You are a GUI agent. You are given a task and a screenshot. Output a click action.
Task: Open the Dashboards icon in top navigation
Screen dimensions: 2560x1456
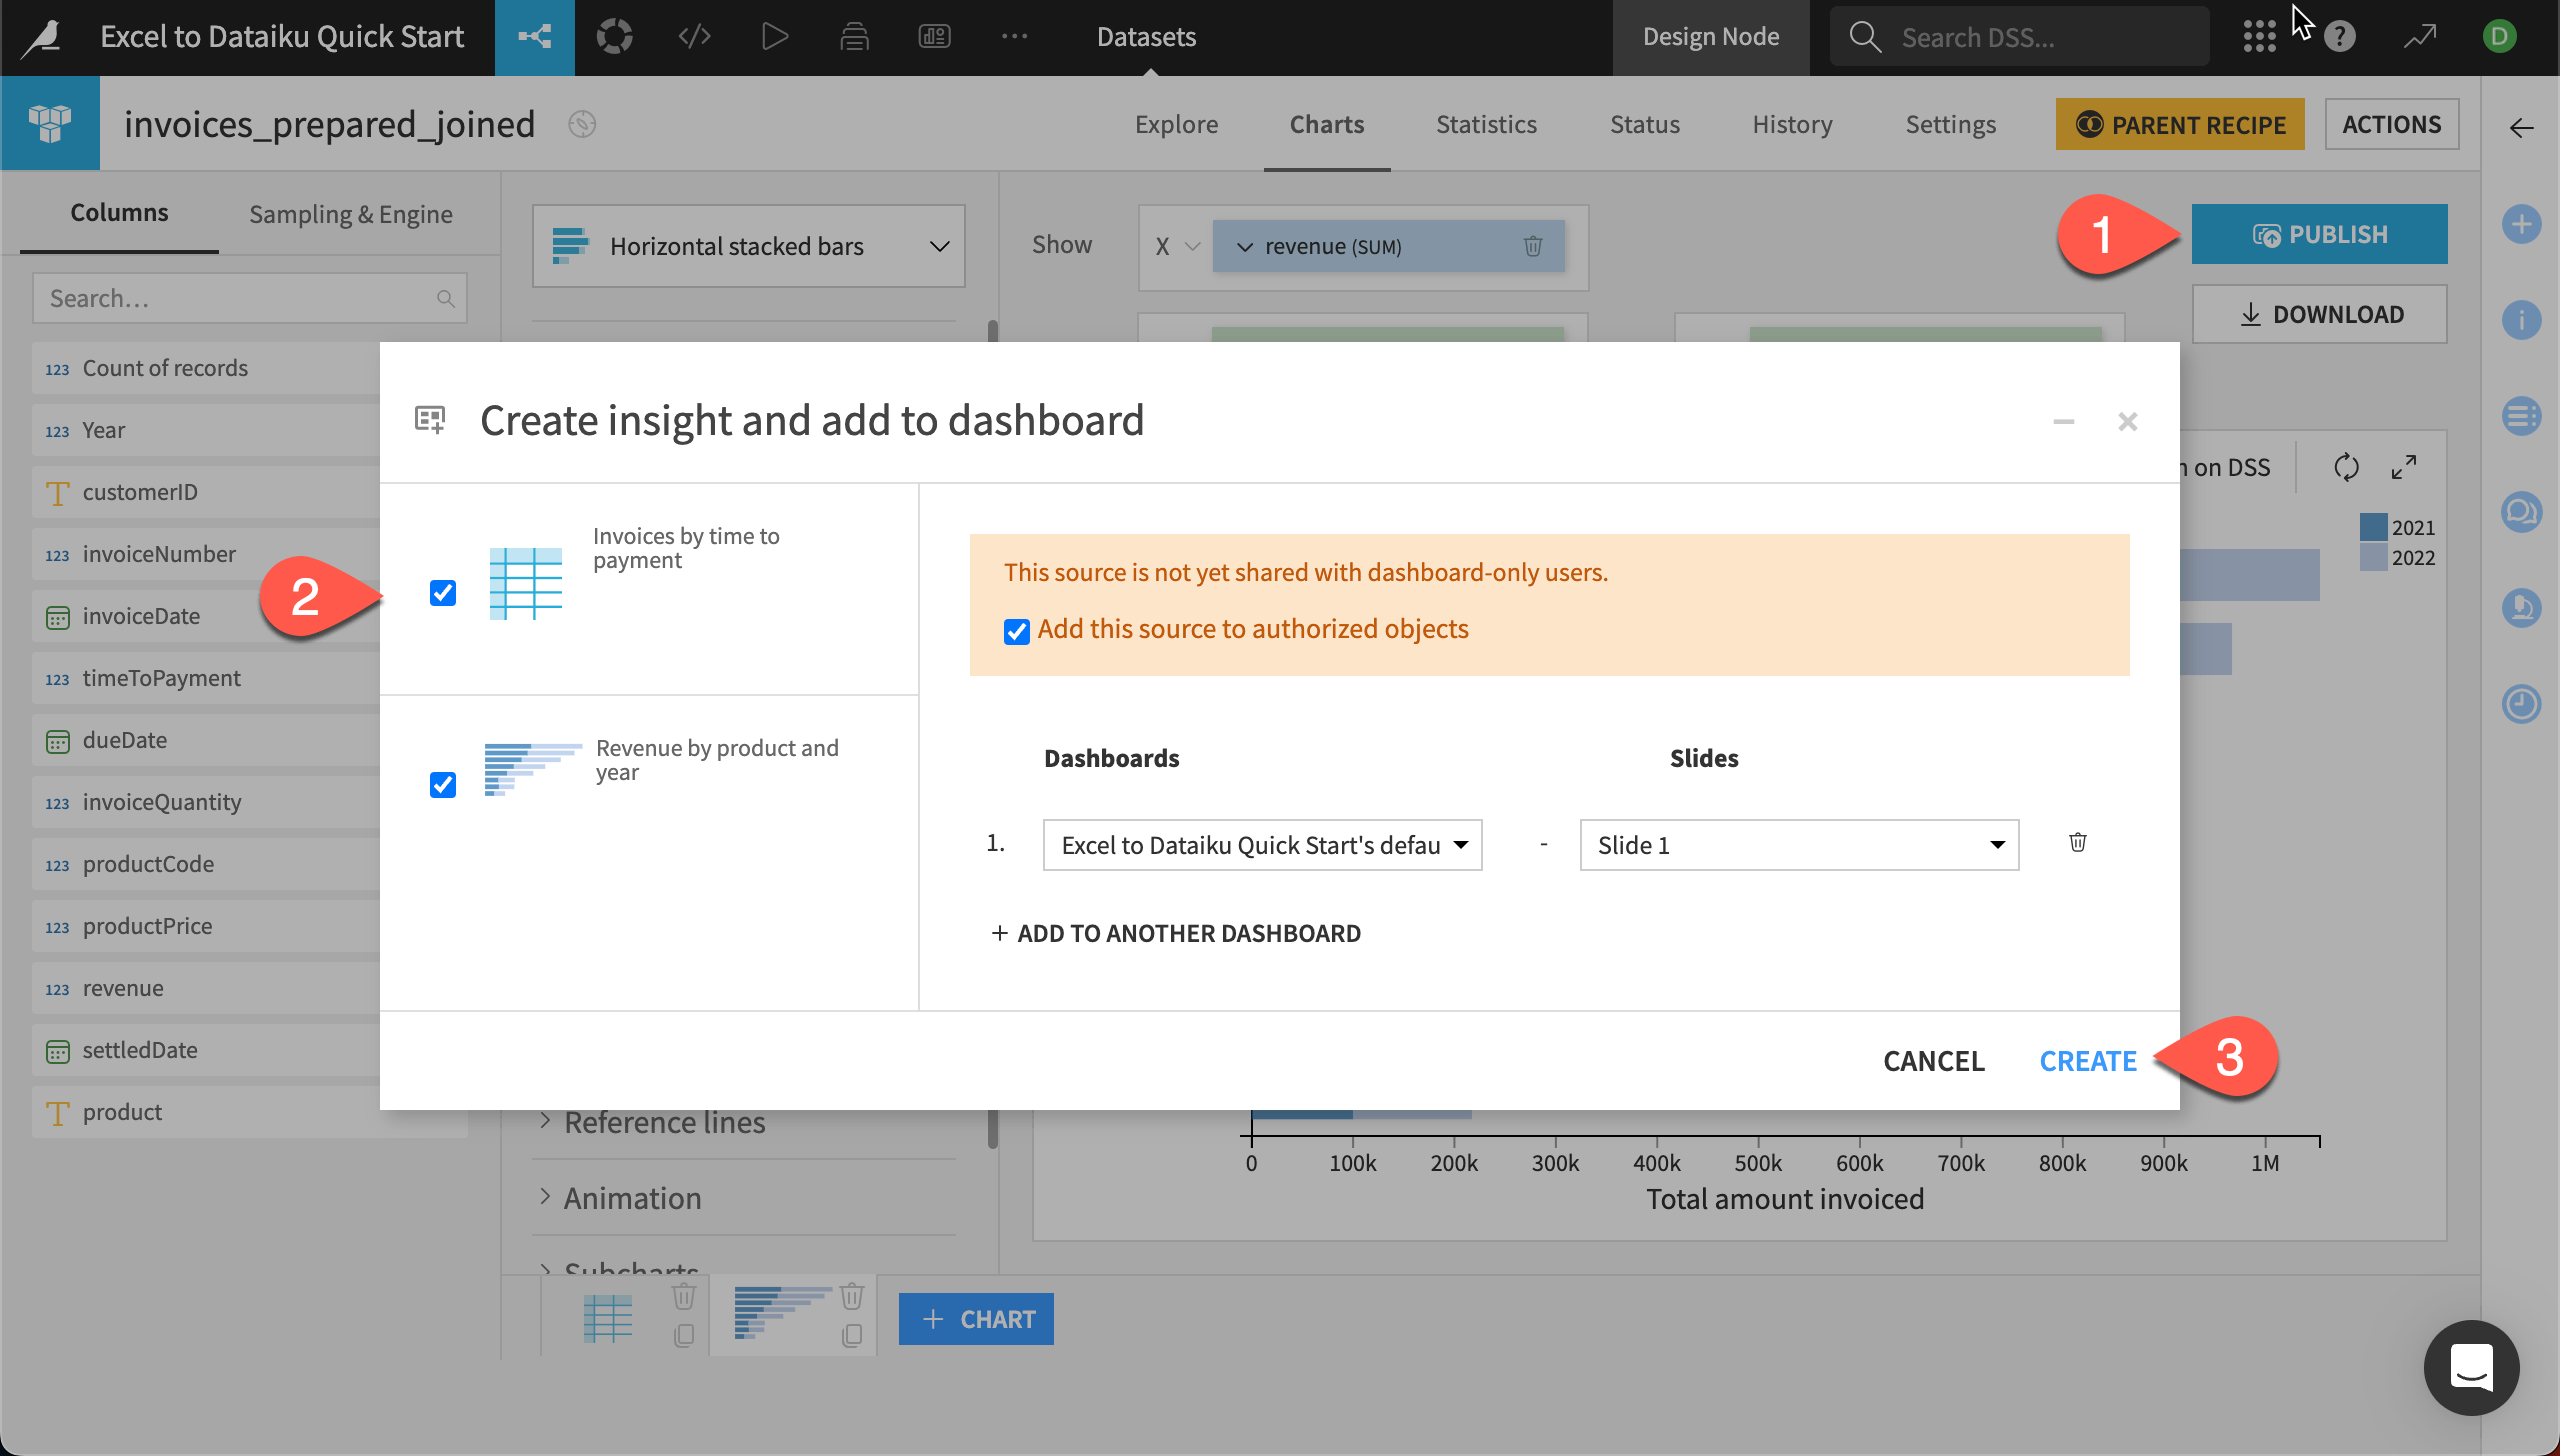[x=934, y=36]
